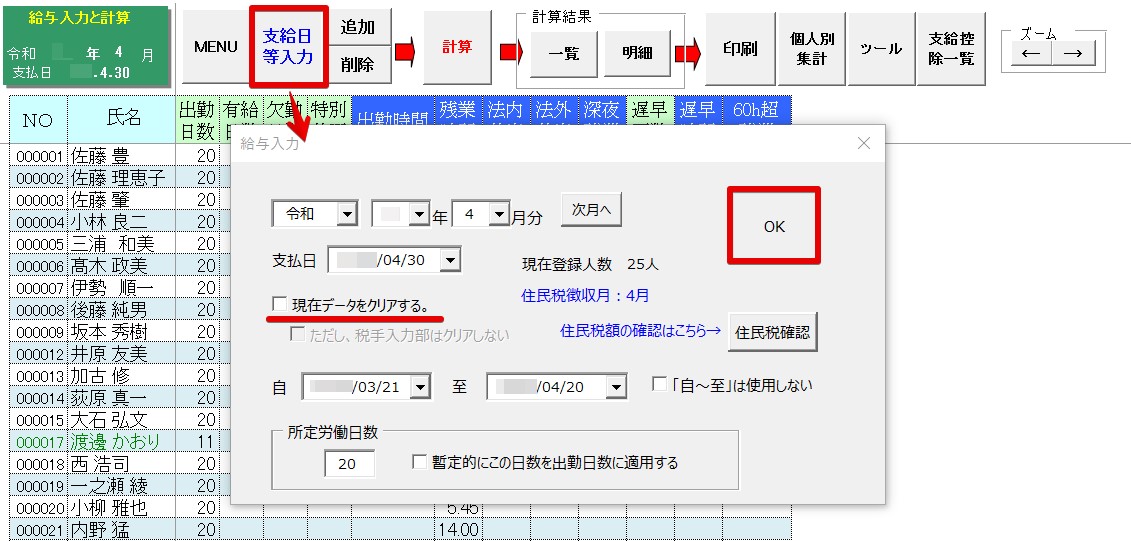Check 「自～至」は使用しない option
The height and width of the screenshot is (541, 1131).
pyautogui.click(x=659, y=384)
